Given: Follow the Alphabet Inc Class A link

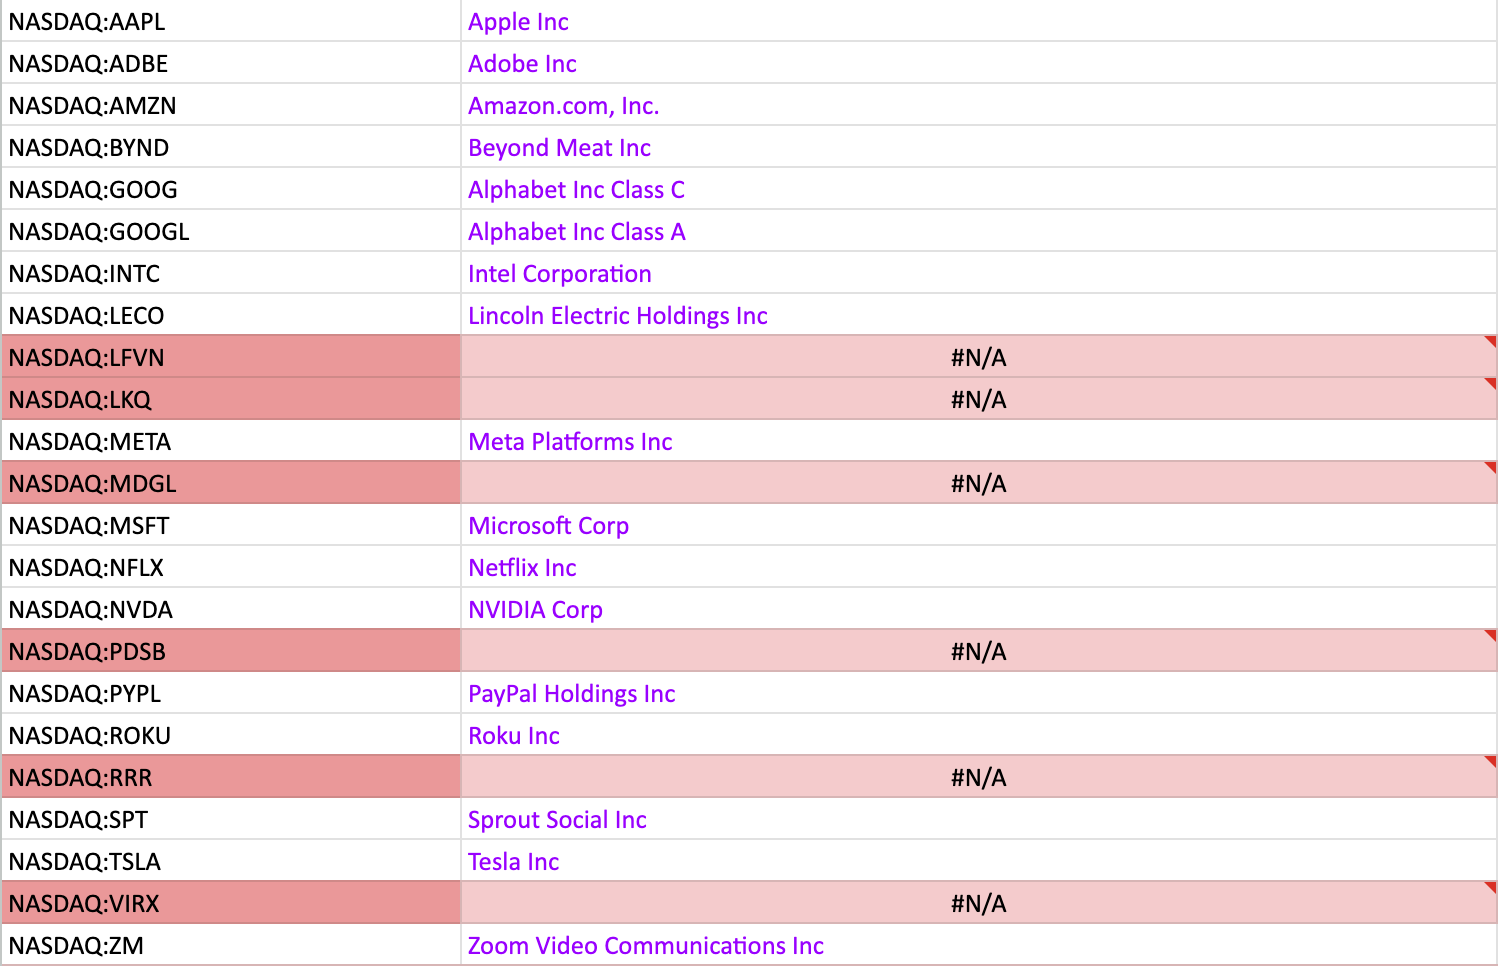Looking at the screenshot, I should pos(576,232).
